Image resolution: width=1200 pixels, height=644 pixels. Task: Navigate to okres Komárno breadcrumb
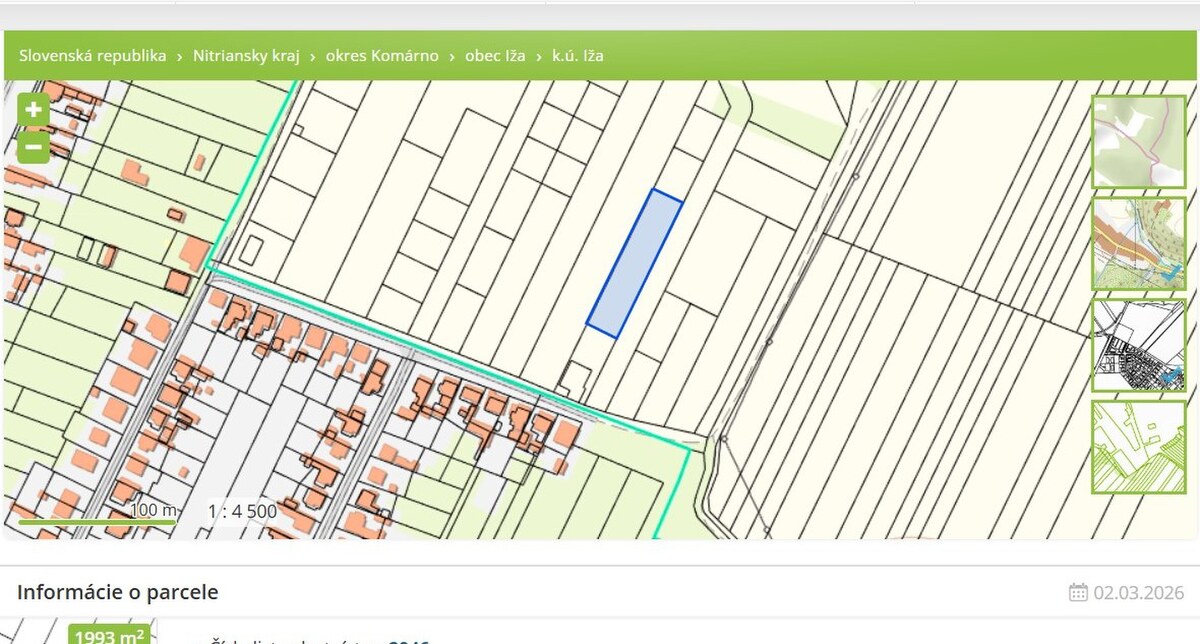tap(382, 56)
